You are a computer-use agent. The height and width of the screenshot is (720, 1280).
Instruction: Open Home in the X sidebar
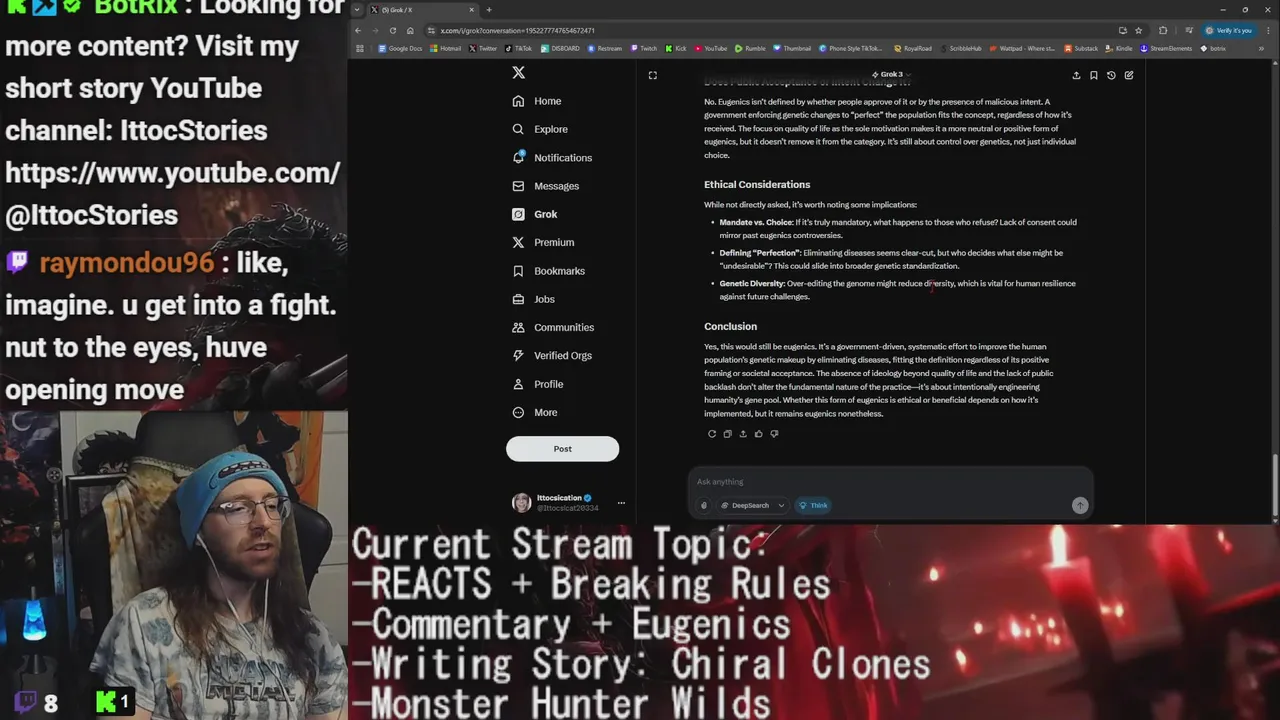[537, 101]
